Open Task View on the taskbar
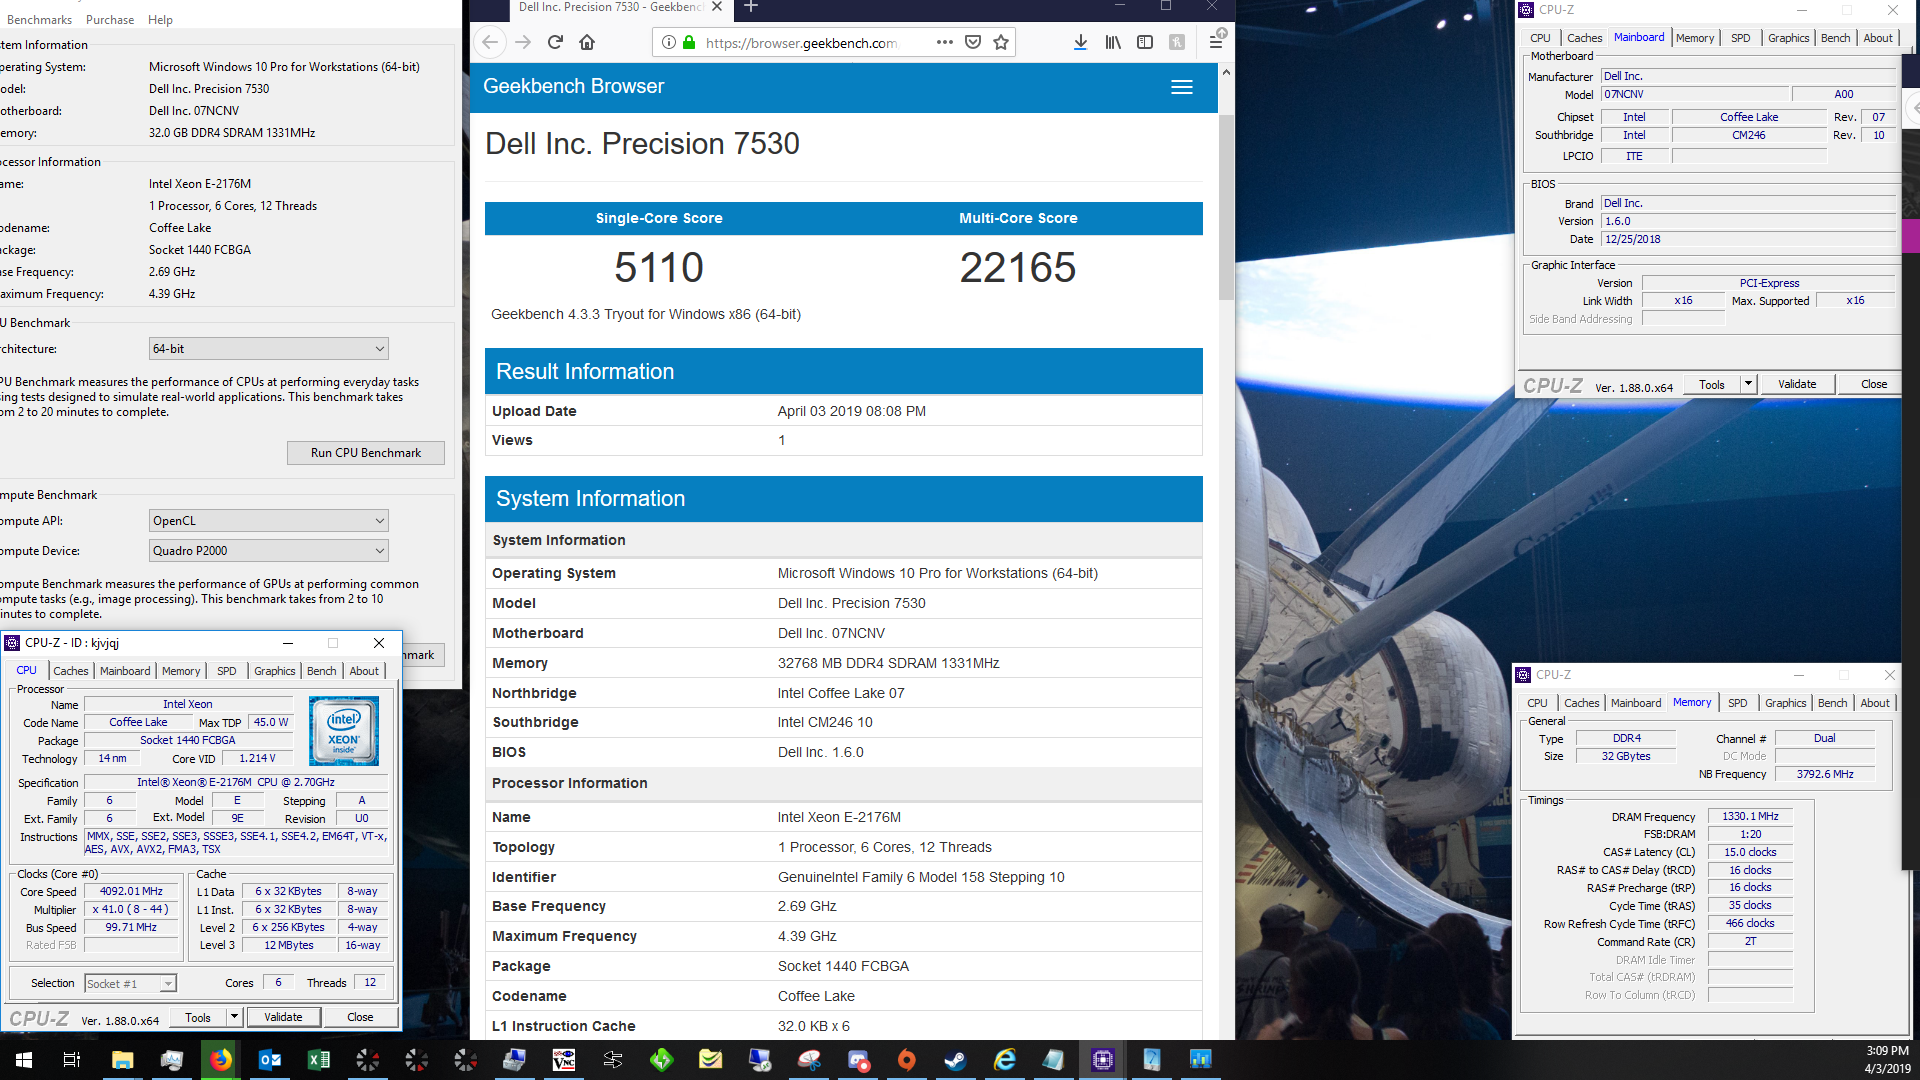The height and width of the screenshot is (1080, 1920). [x=72, y=1060]
